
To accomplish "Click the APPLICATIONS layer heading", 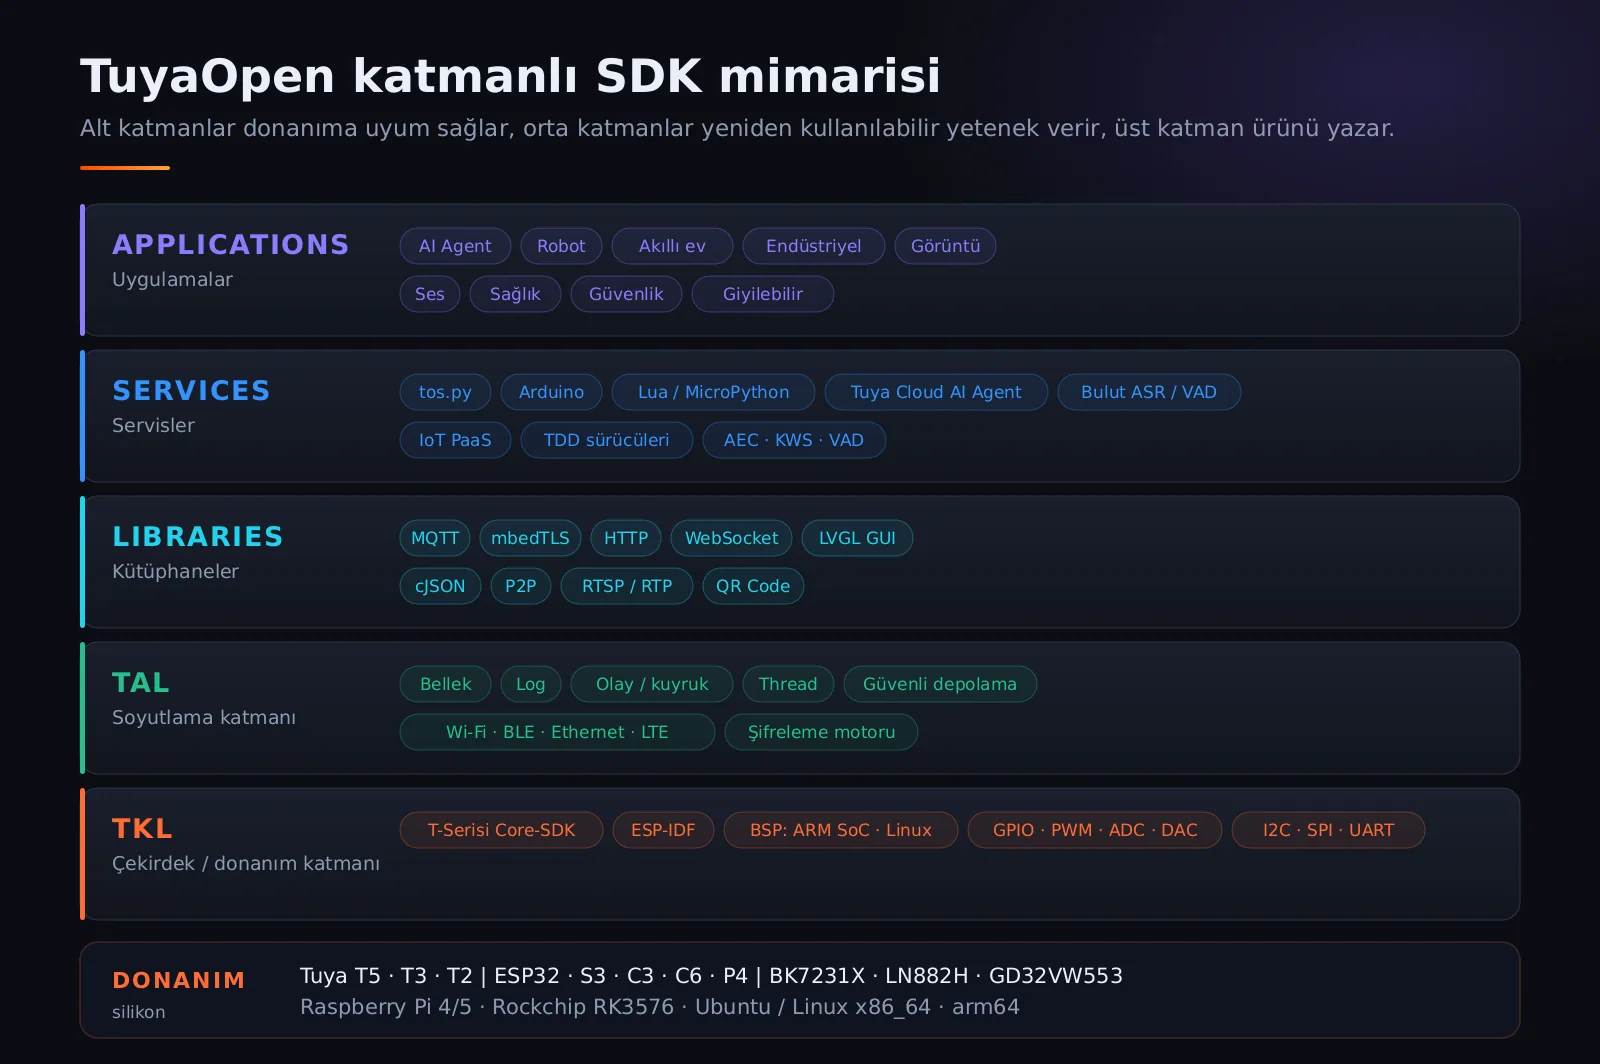I will [231, 245].
